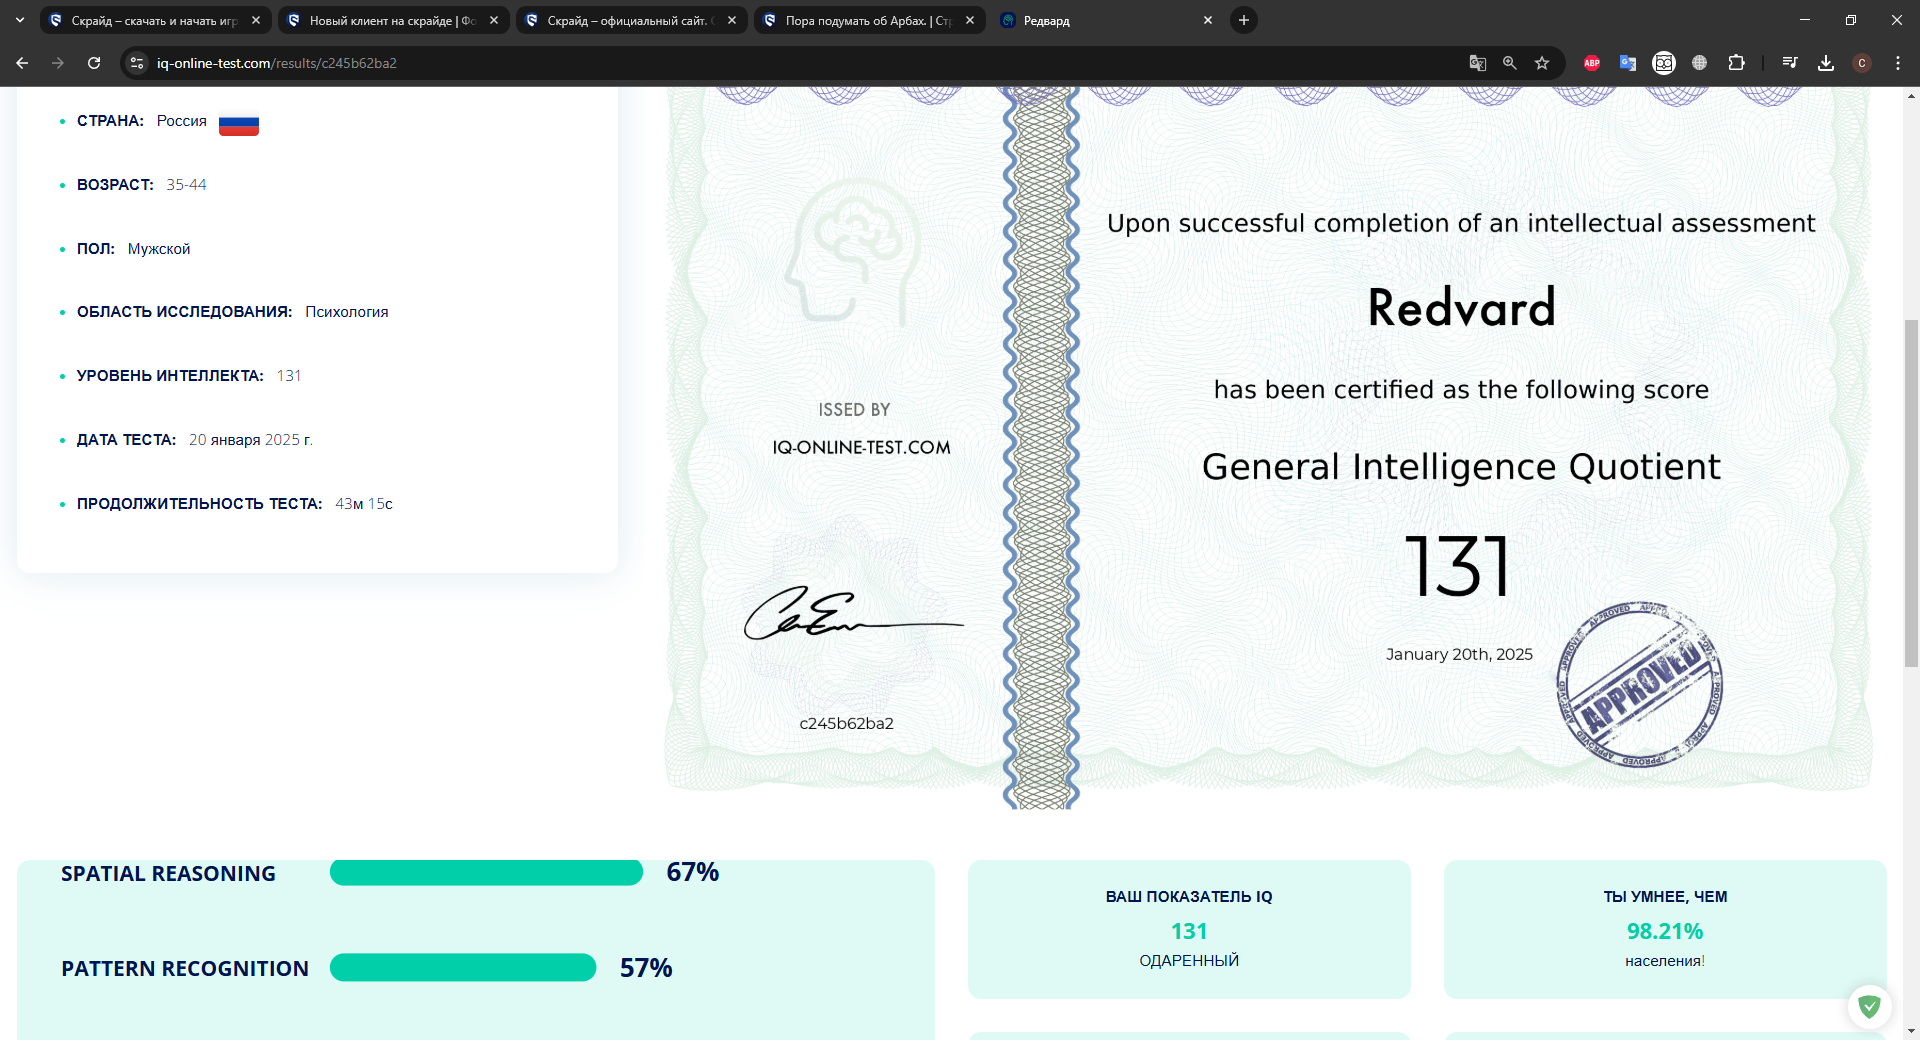This screenshot has height=1040, width=1920.
Task: Open the tab search dropdown arrow
Action: pyautogui.click(x=20, y=20)
